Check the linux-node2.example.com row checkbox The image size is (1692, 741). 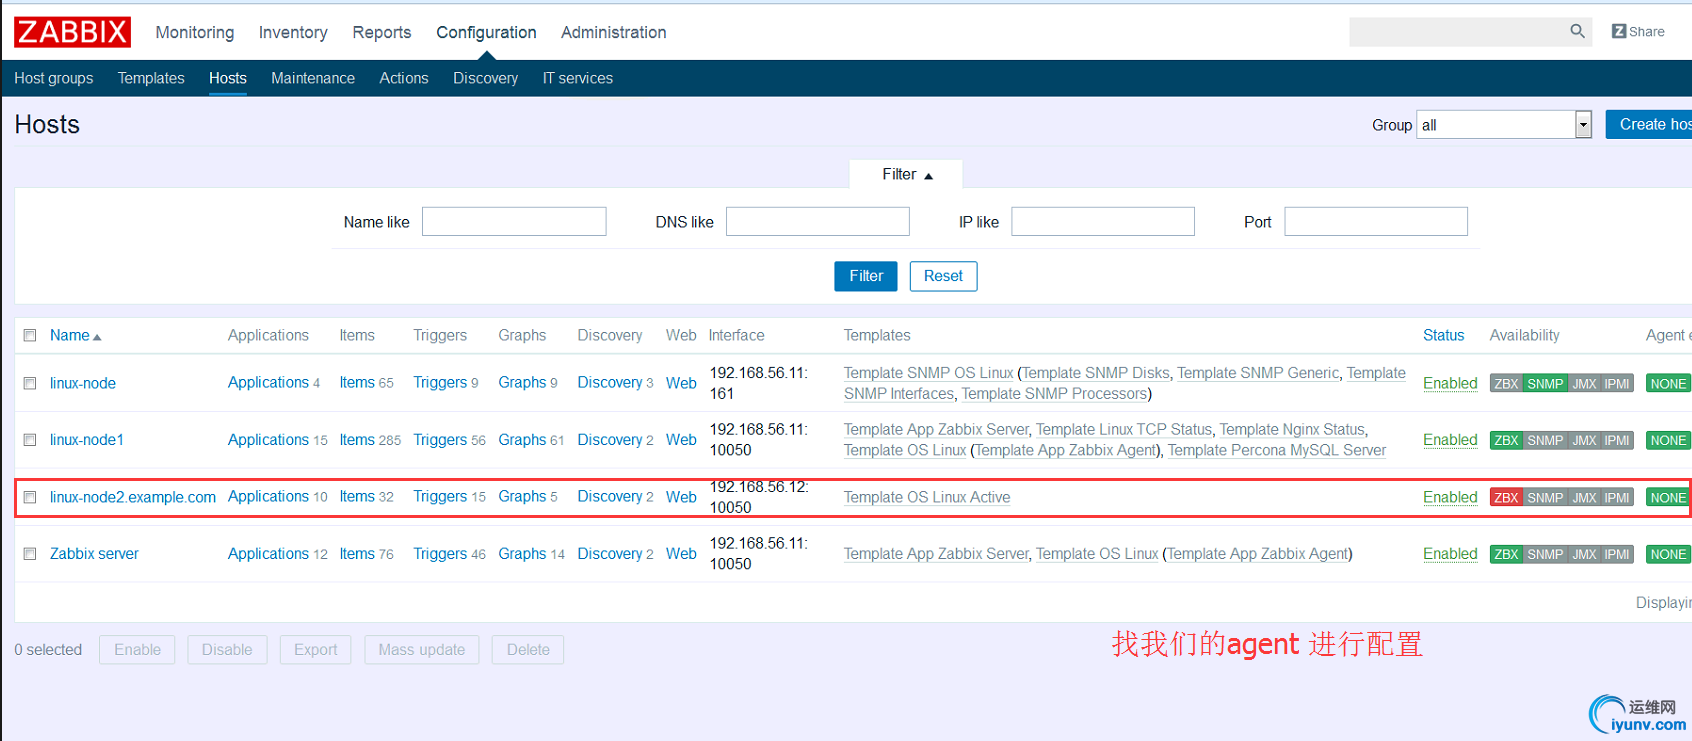click(x=30, y=498)
